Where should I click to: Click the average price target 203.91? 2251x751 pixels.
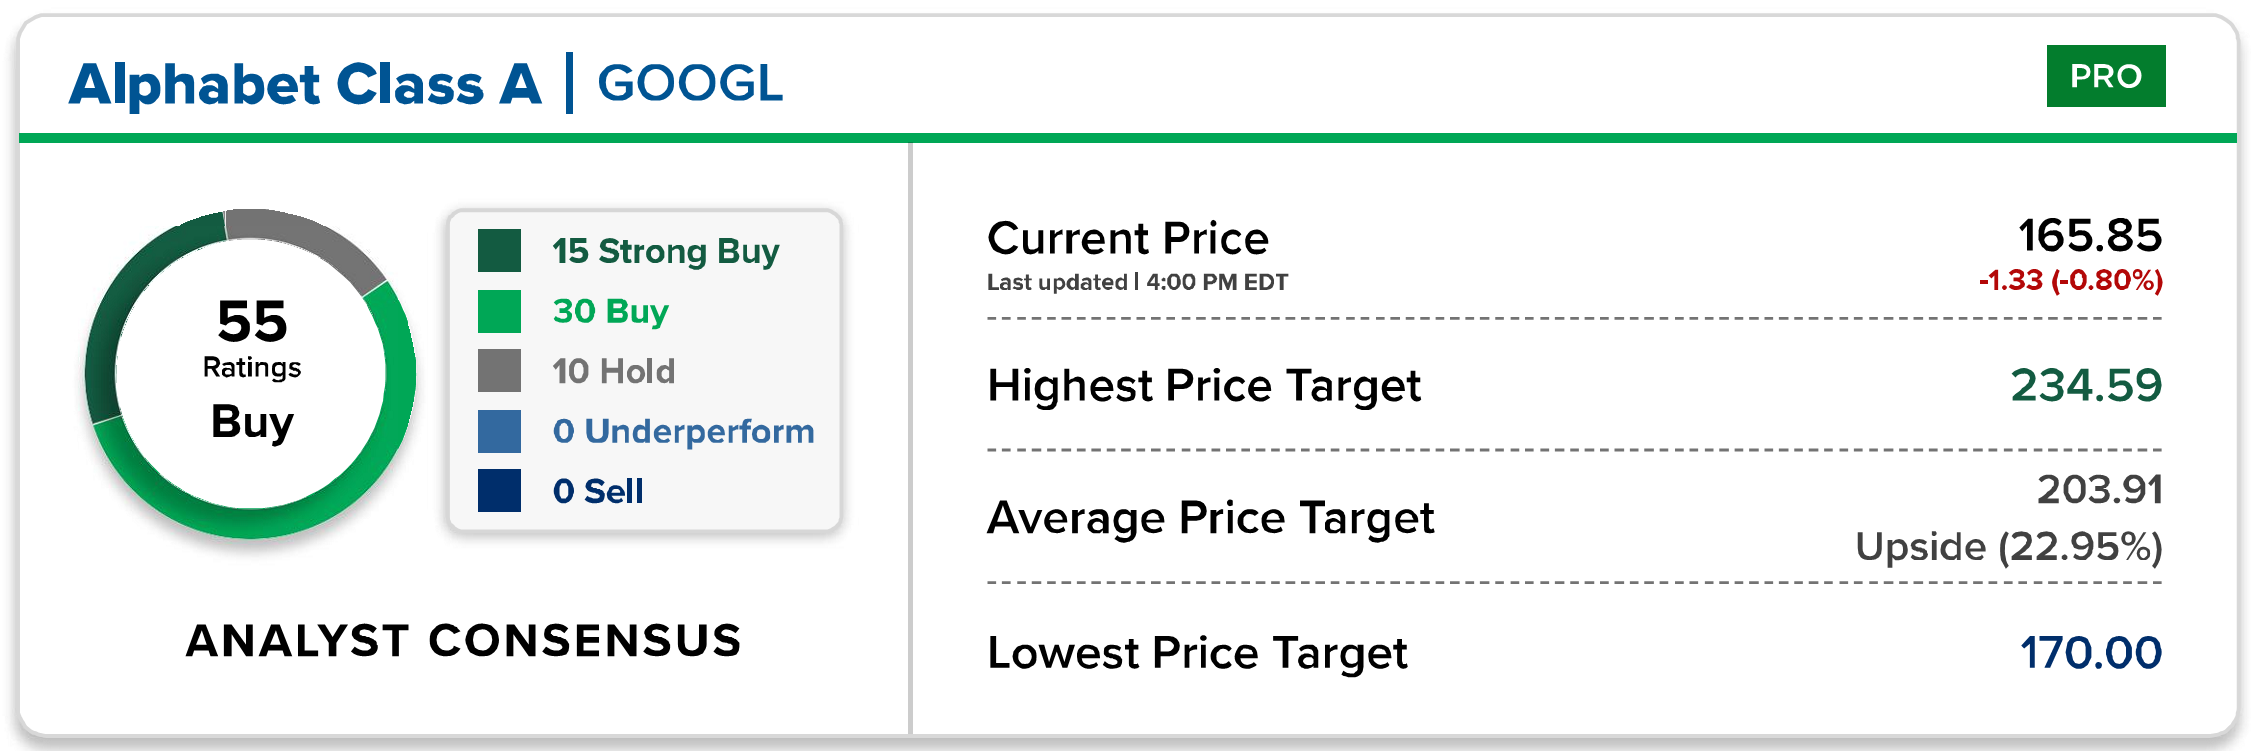(x=2099, y=490)
